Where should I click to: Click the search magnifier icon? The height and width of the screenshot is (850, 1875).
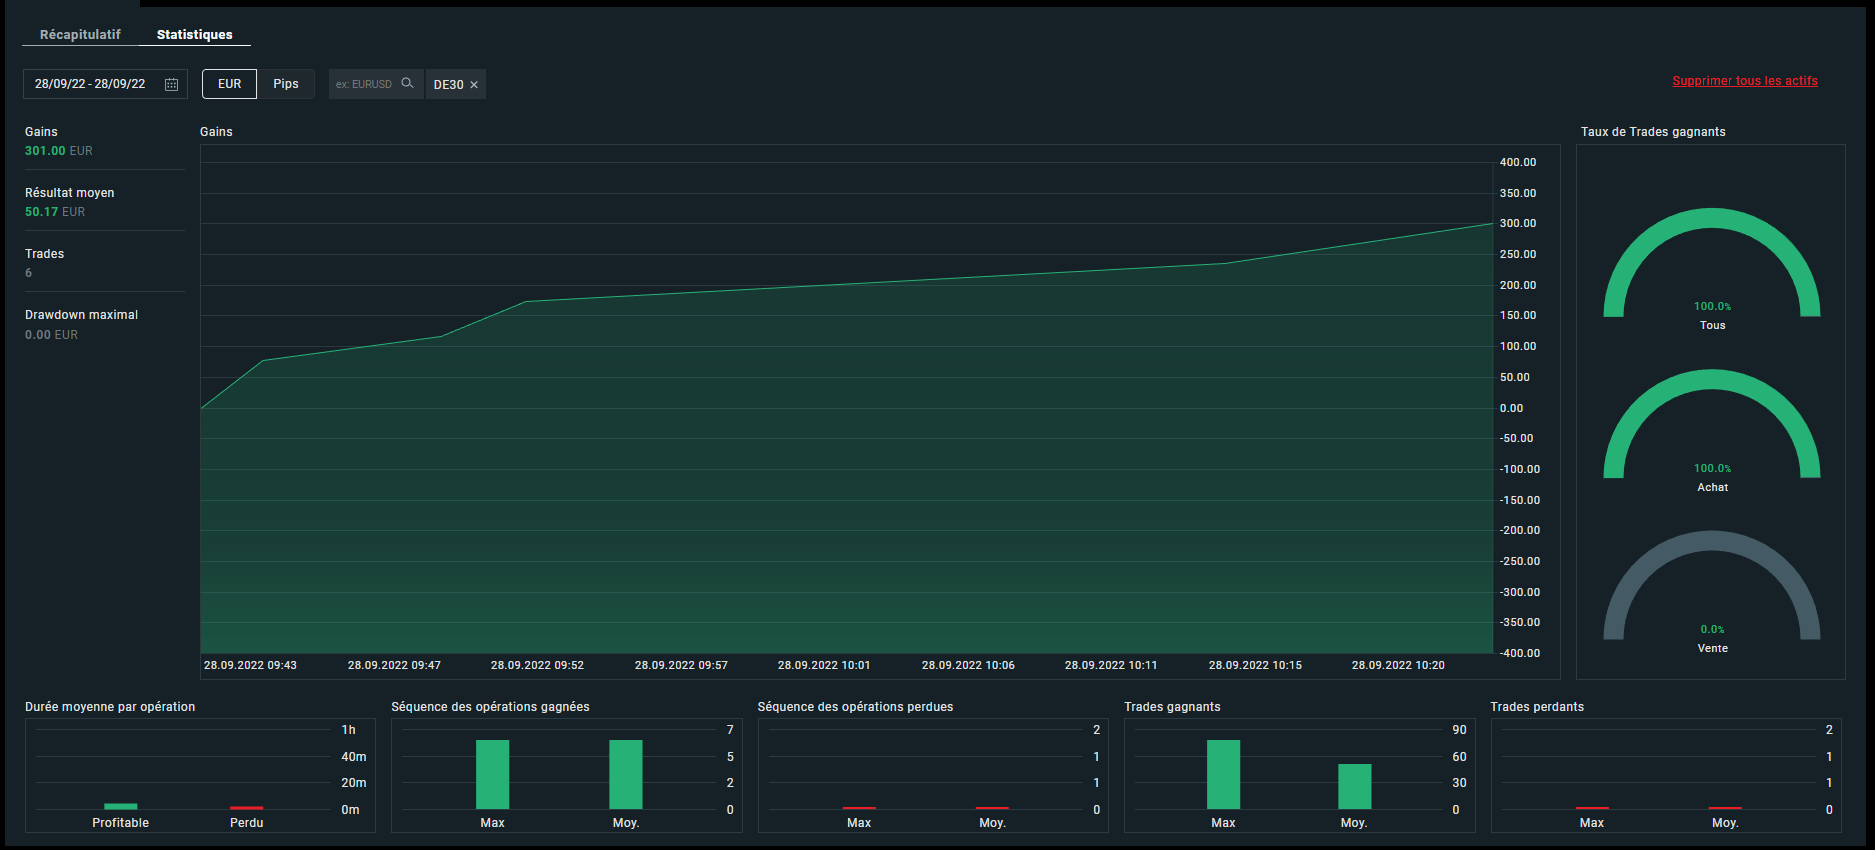[407, 83]
